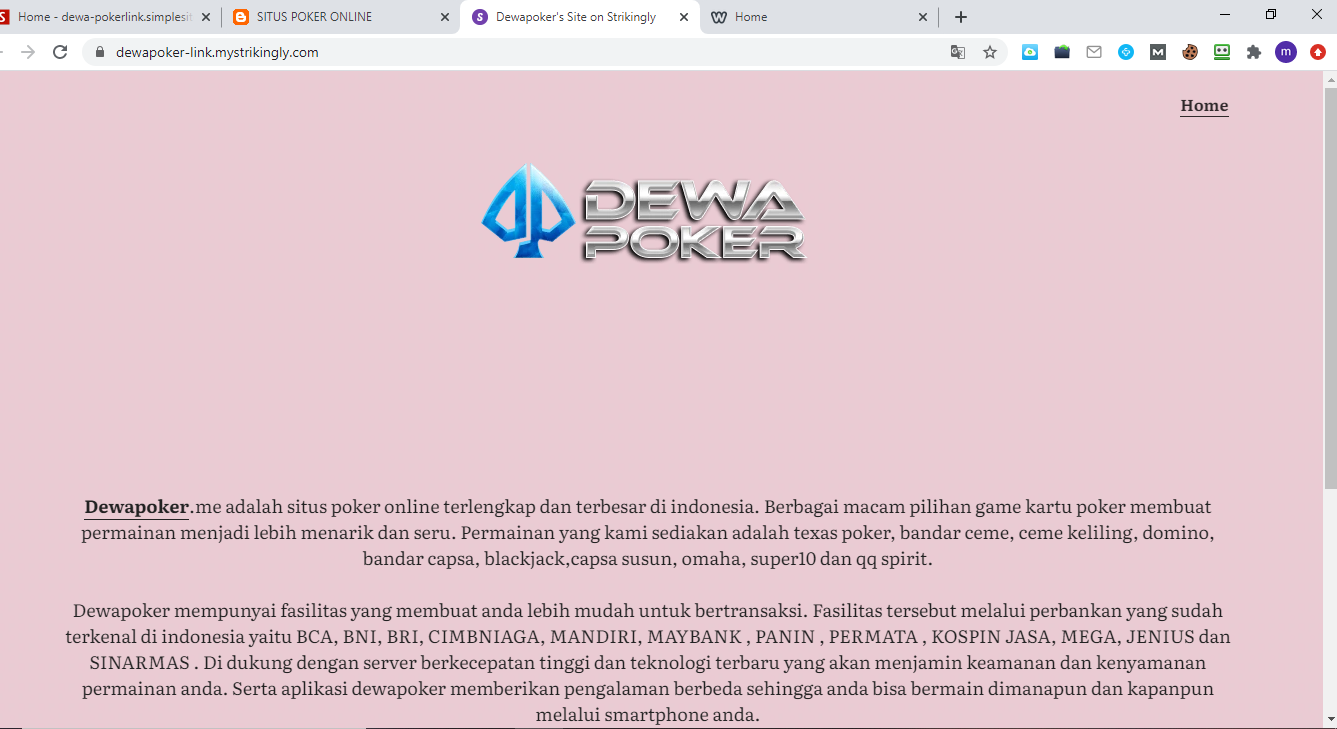View site information via padlock icon
This screenshot has height=729, width=1337.
click(99, 52)
